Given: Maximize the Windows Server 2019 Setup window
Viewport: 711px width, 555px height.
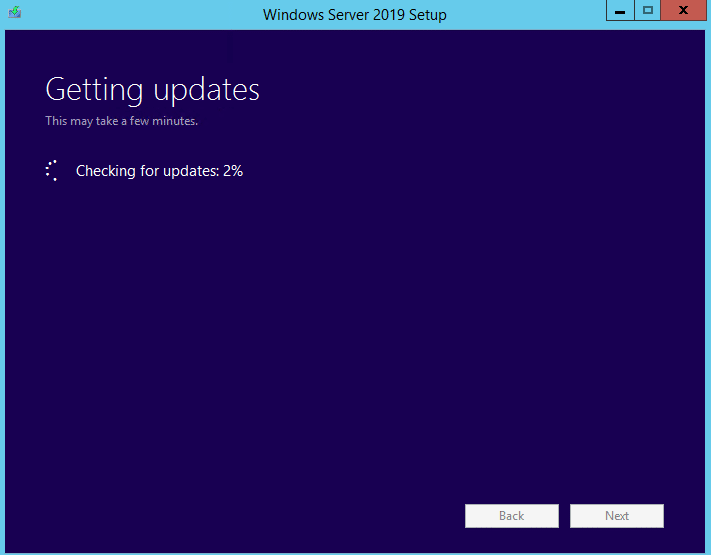Looking at the screenshot, I should tap(648, 10).
